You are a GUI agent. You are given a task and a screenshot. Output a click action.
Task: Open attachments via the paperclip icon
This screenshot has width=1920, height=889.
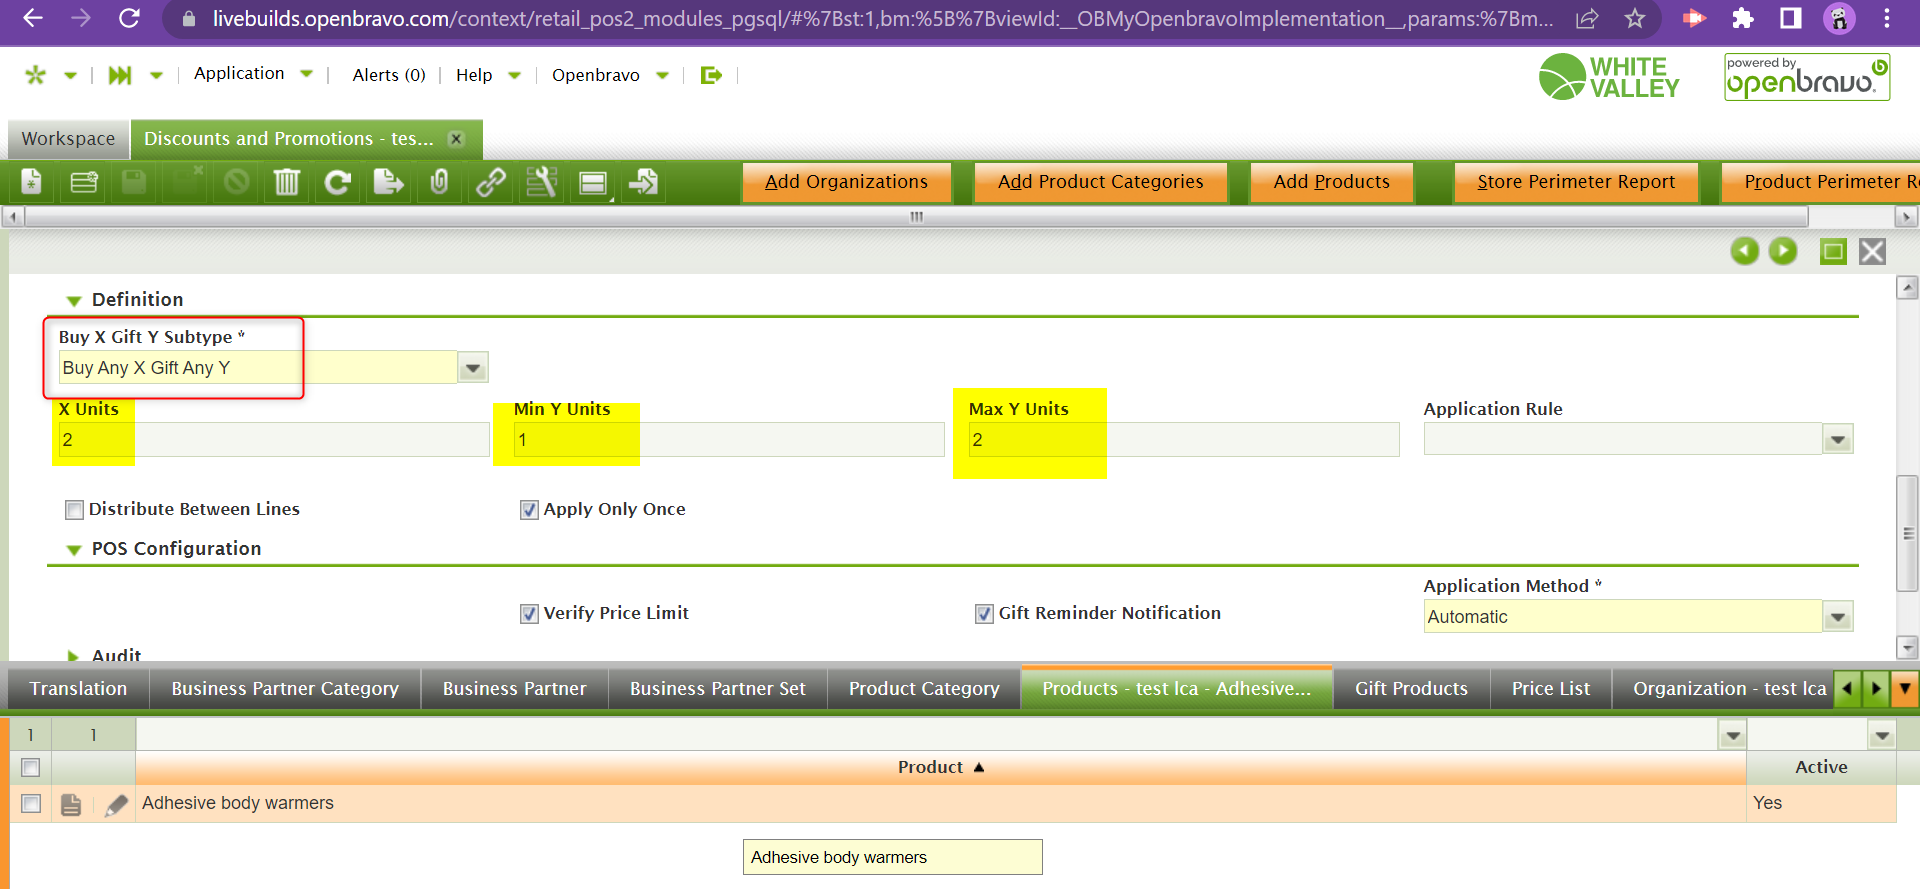tap(439, 182)
